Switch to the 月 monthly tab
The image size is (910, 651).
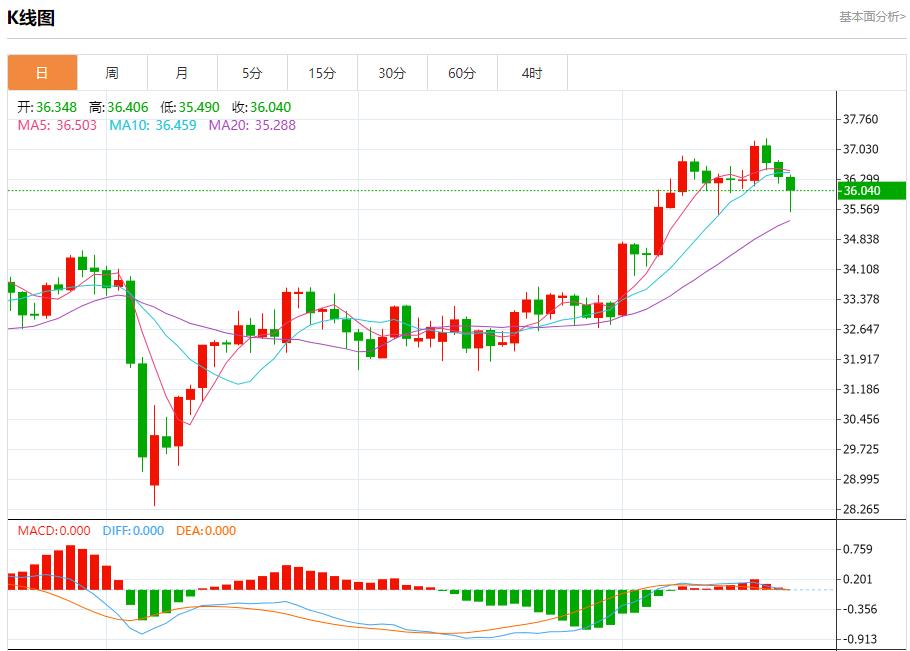pos(182,73)
